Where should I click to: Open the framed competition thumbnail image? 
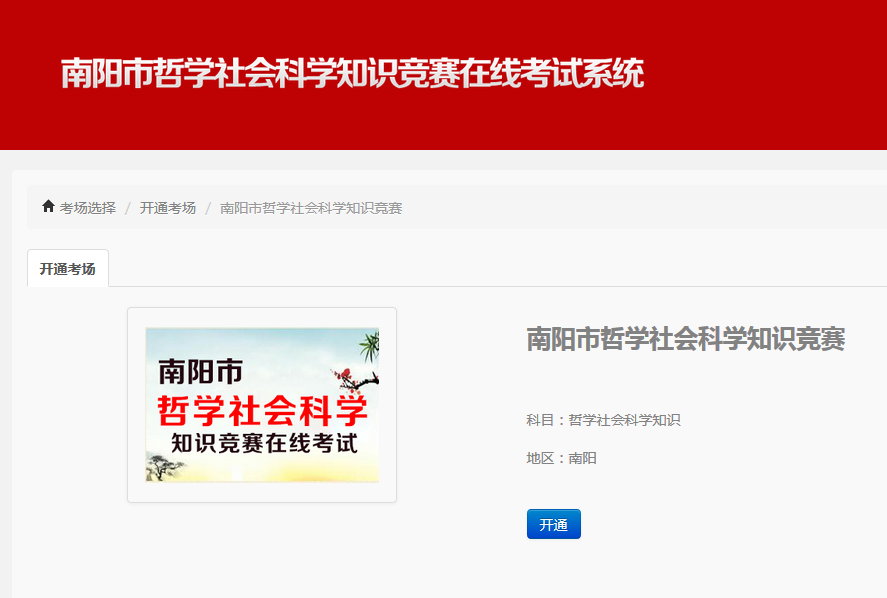click(262, 404)
